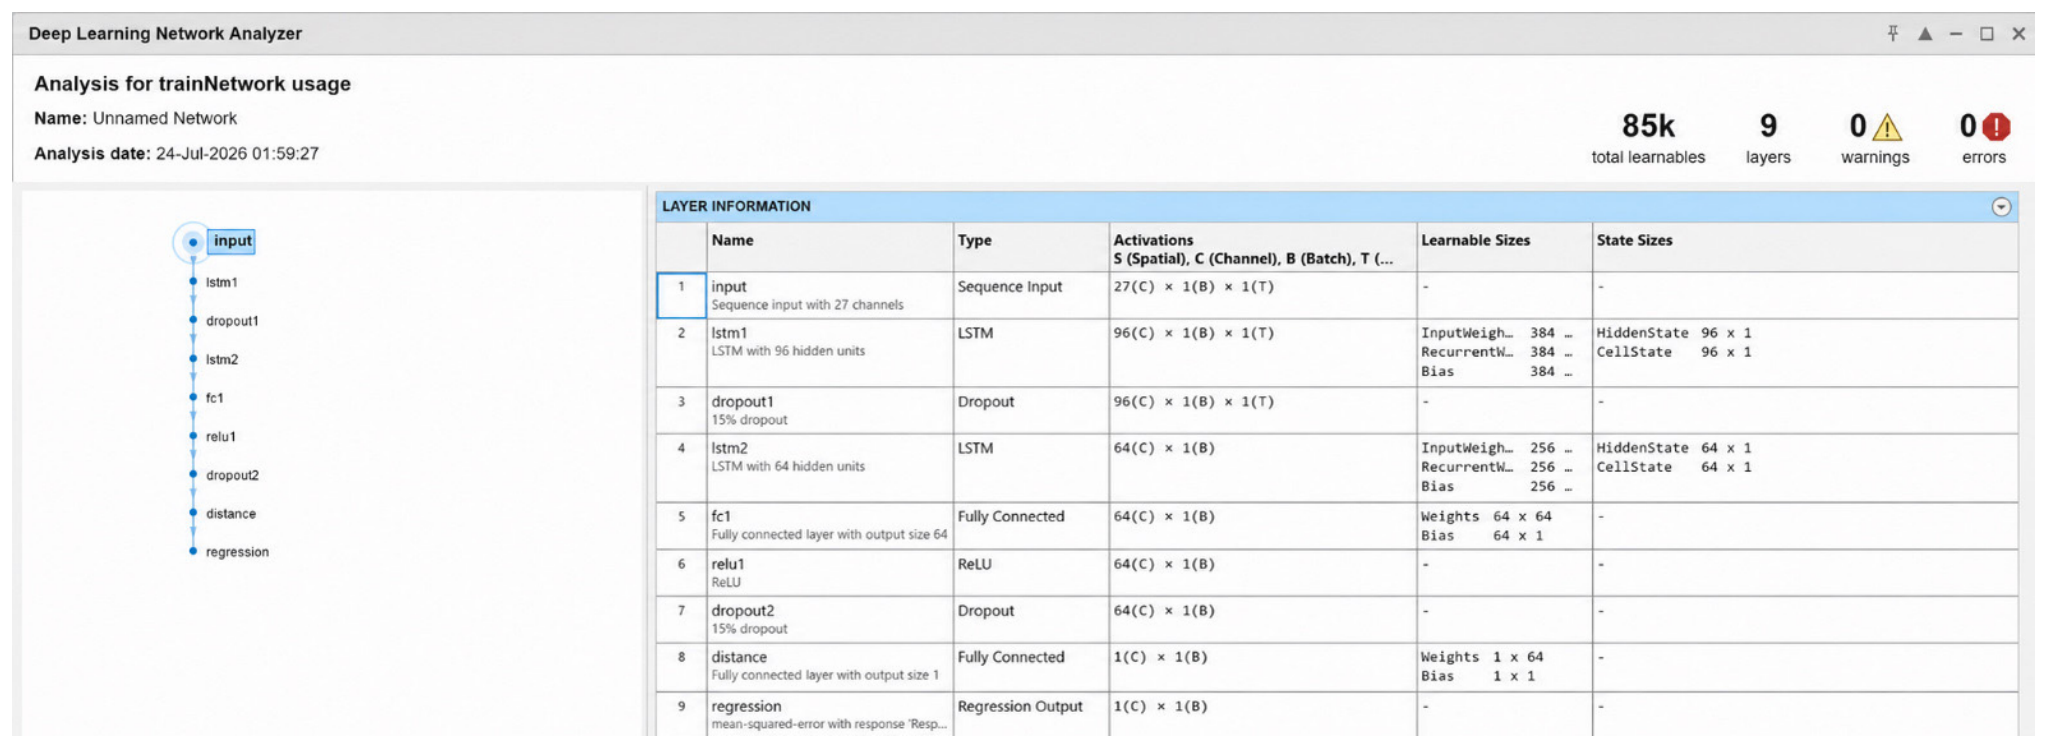Click the 85k total learnables value
Image resolution: width=2046 pixels, height=747 pixels.
tap(1647, 126)
